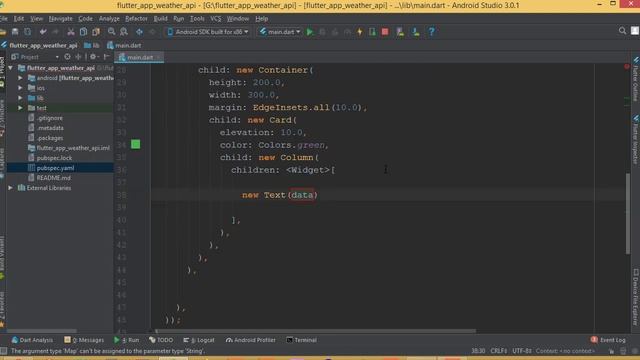The height and width of the screenshot is (360, 640).
Task: Click the lib breadcrumb in navigation bar
Action: [x=92, y=45]
